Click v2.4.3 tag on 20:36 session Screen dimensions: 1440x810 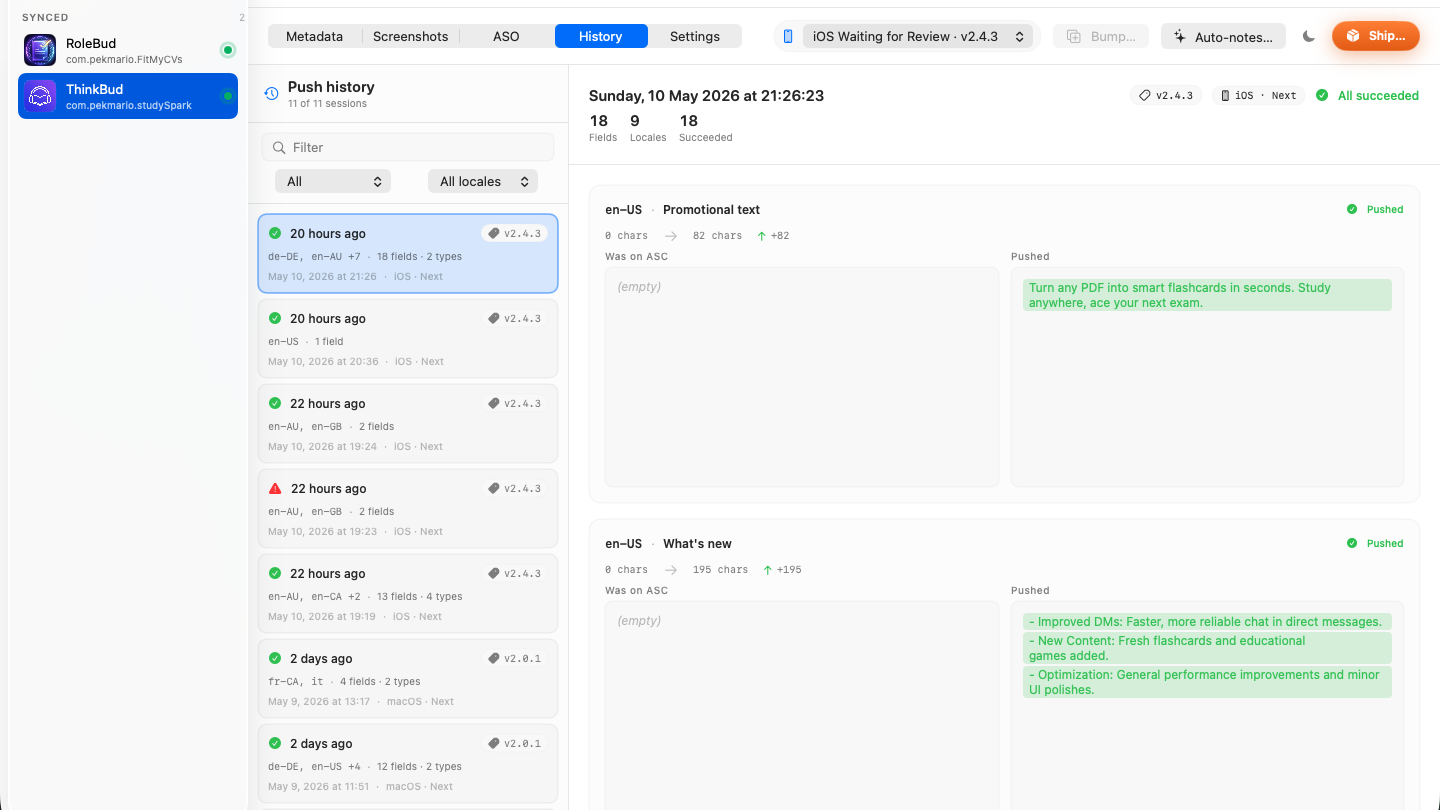(x=514, y=318)
